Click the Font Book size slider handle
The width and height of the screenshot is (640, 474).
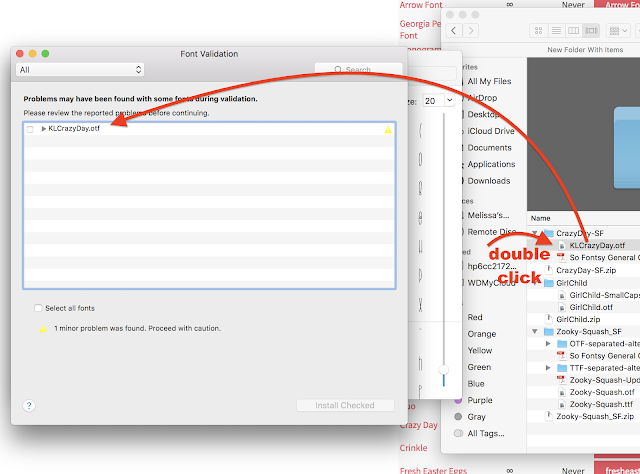point(444,370)
